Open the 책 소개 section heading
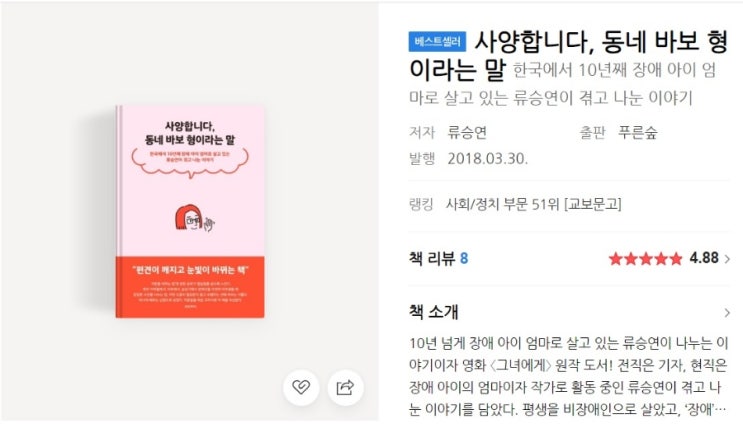The height and width of the screenshot is (424, 743). click(x=434, y=312)
